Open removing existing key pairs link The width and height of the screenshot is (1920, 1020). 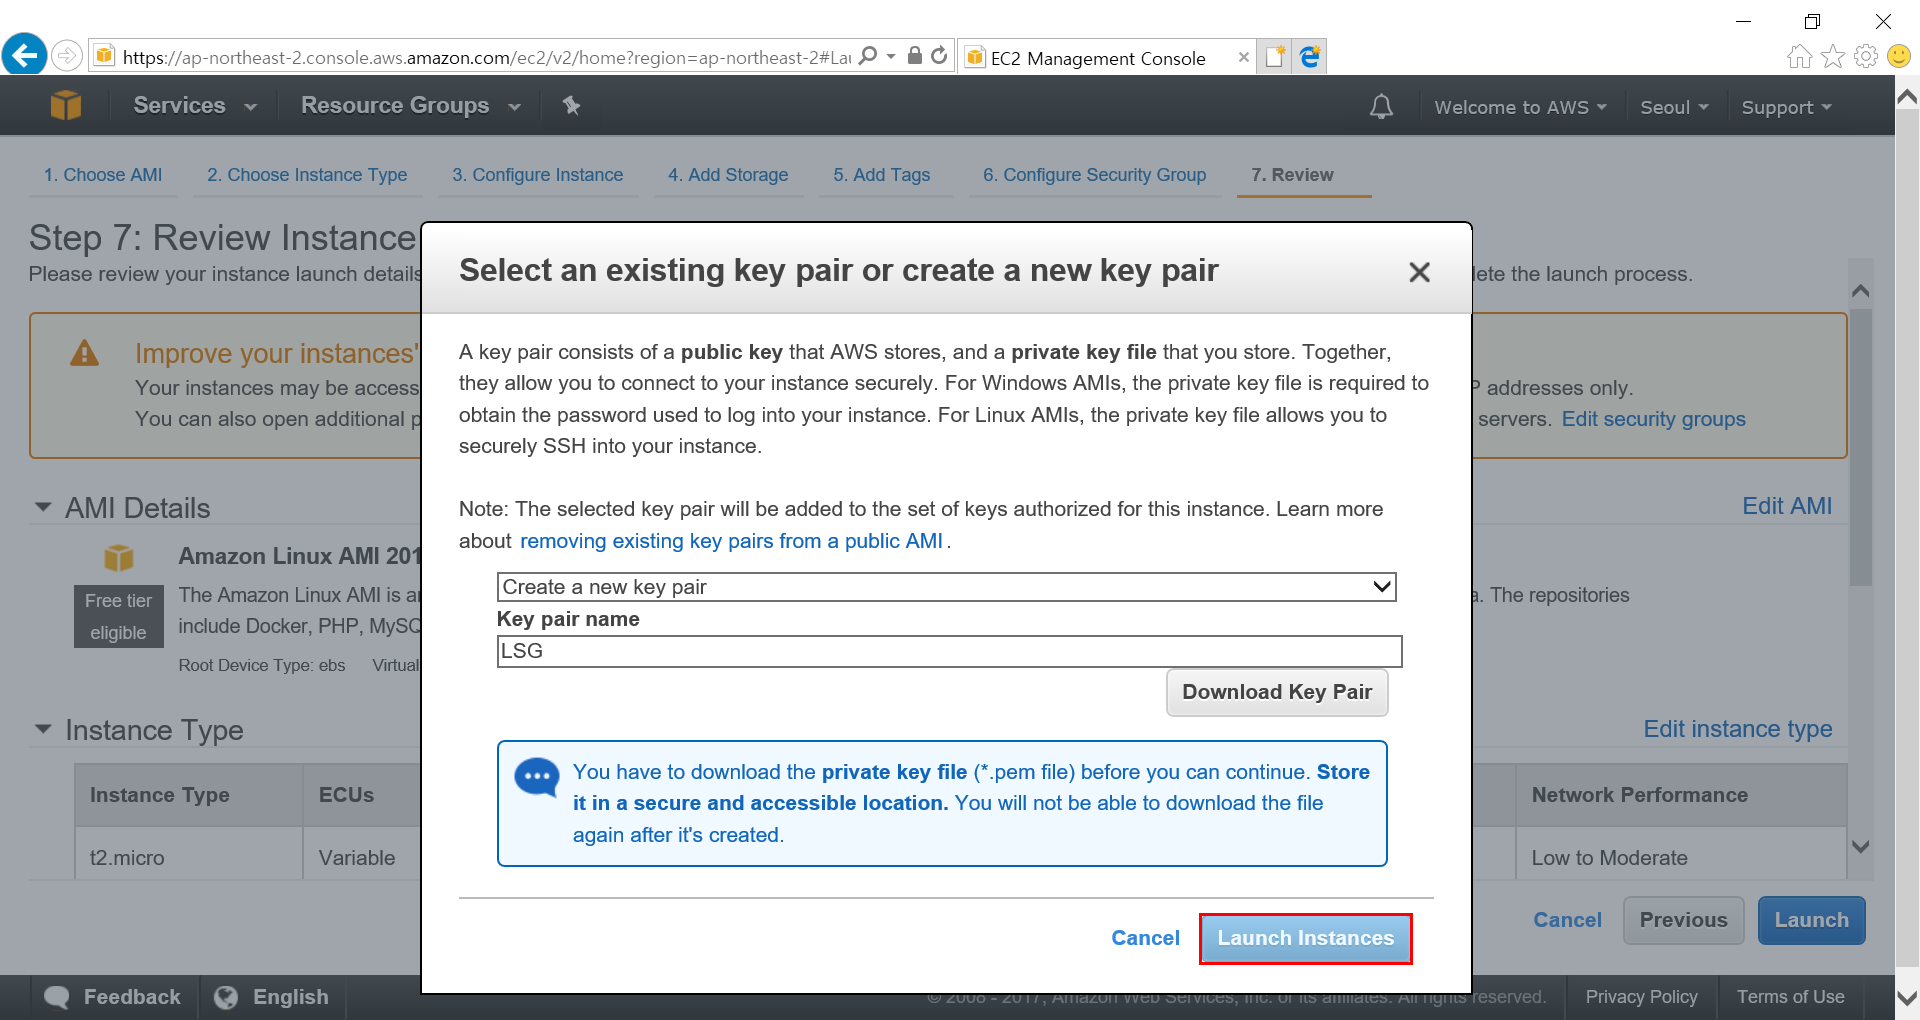pos(731,541)
